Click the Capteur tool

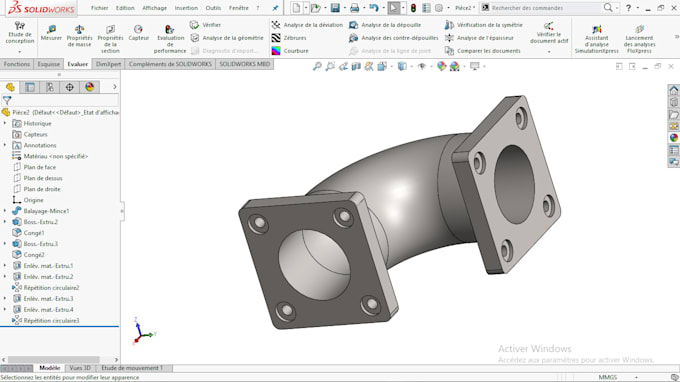coord(138,33)
